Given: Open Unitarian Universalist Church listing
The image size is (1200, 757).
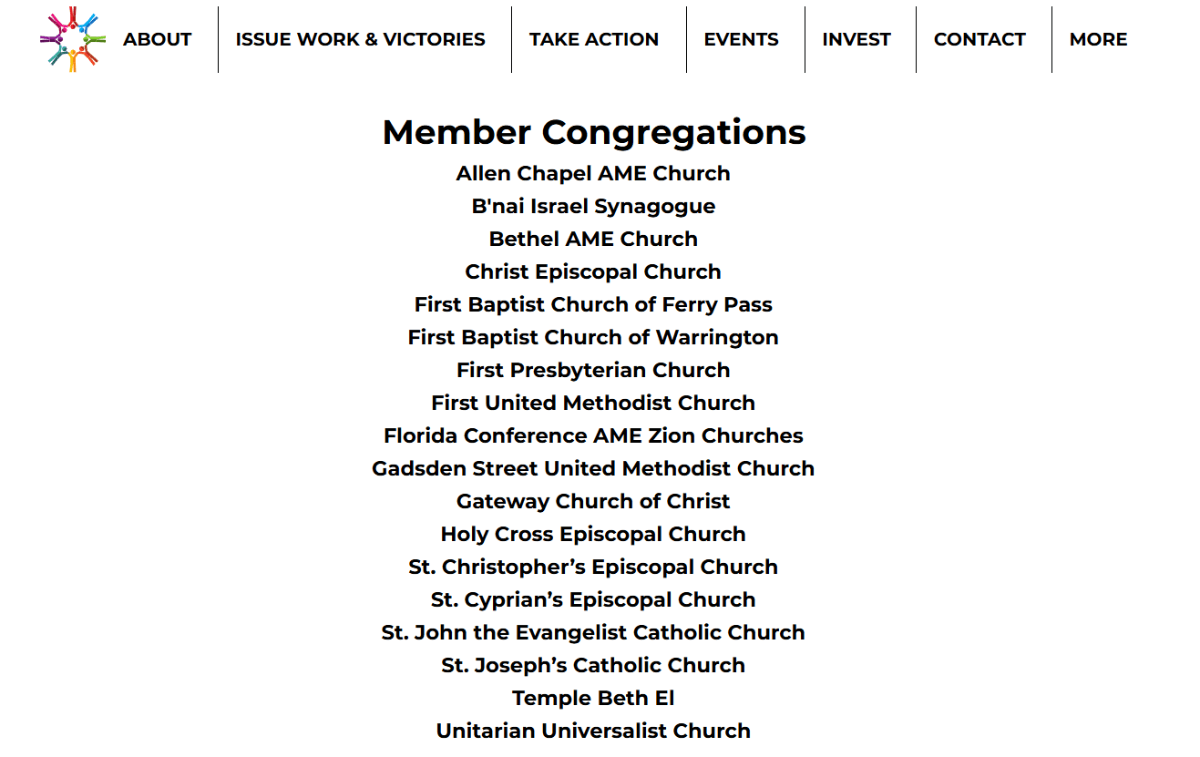Looking at the screenshot, I should pos(593,731).
